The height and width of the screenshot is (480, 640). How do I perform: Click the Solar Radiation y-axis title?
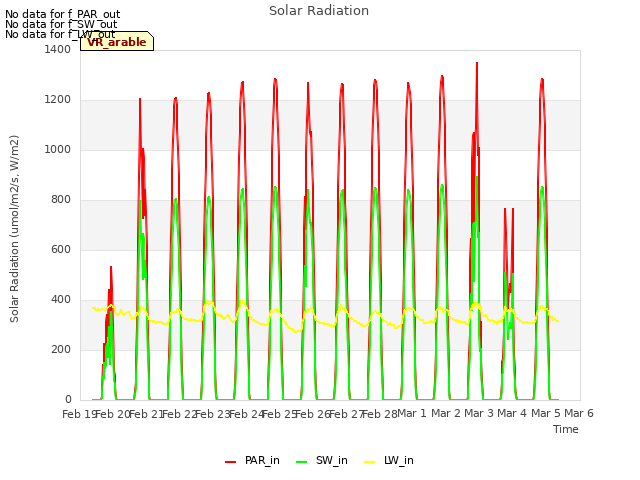(14, 229)
